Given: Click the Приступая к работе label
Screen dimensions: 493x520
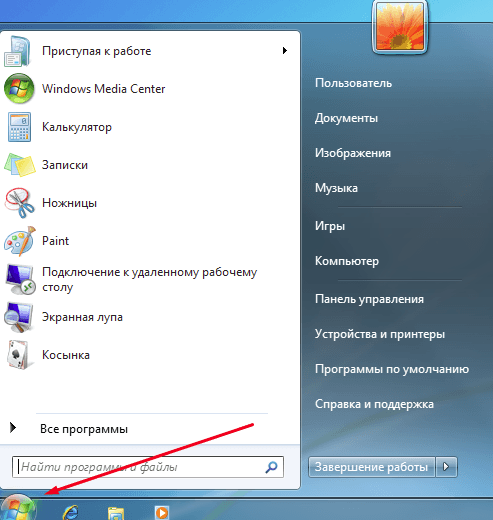Looking at the screenshot, I should (96, 51).
